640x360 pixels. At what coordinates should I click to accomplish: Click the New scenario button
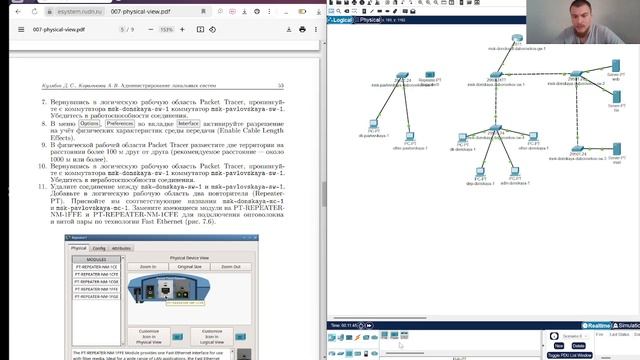[559, 346]
